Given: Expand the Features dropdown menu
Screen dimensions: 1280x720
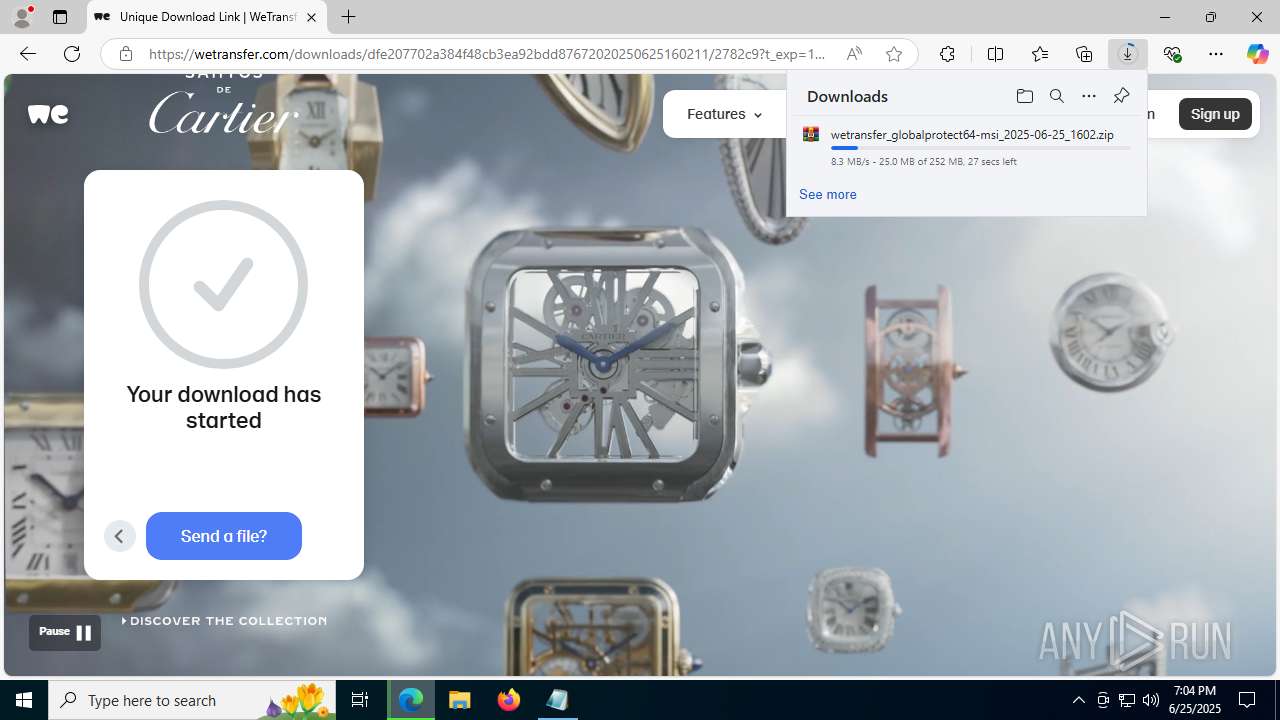Looking at the screenshot, I should coord(724,114).
